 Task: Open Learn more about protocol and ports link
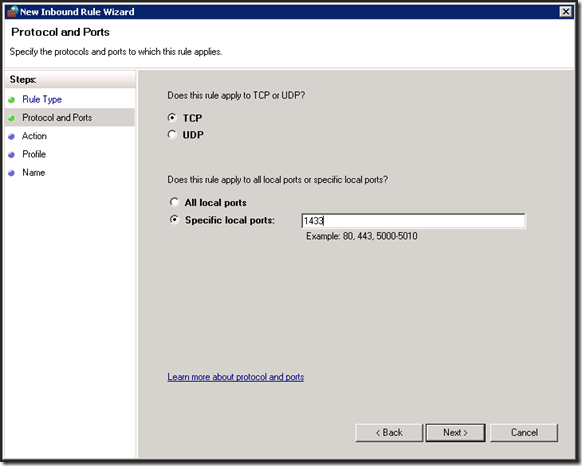(x=235, y=377)
